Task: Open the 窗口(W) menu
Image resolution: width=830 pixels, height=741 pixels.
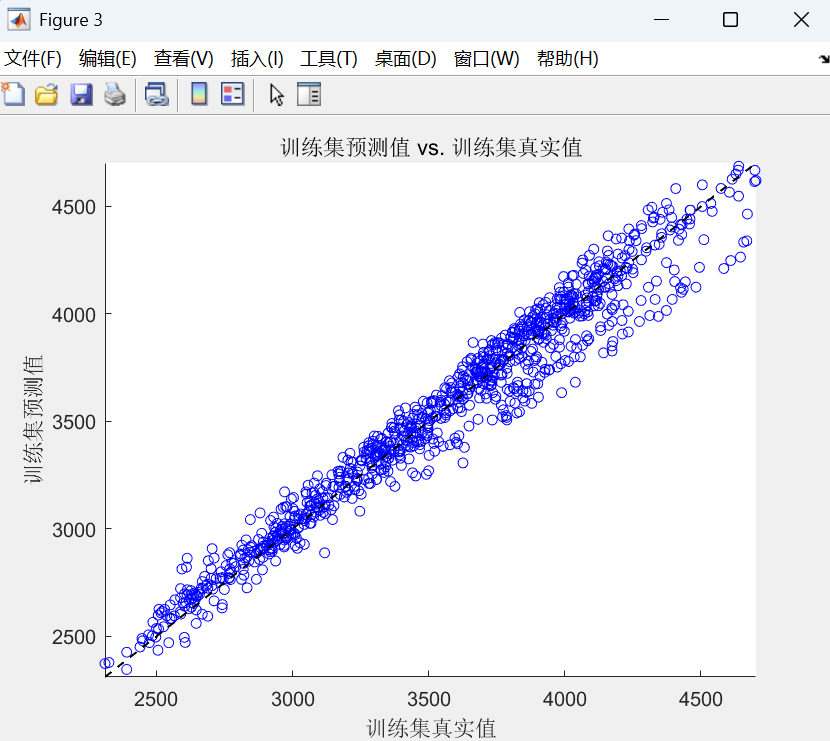Action: tap(486, 58)
